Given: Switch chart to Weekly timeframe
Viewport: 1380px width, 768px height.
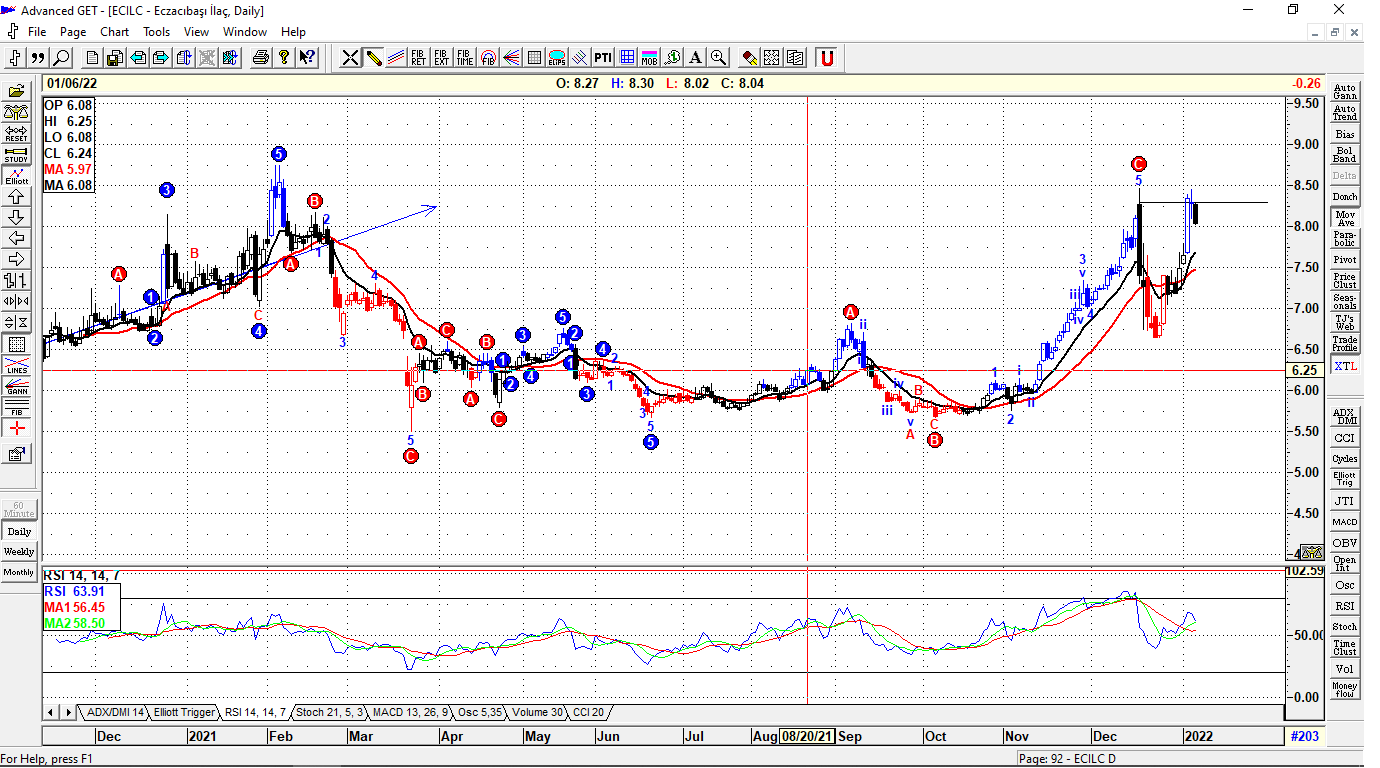Looking at the screenshot, I should click(x=19, y=552).
